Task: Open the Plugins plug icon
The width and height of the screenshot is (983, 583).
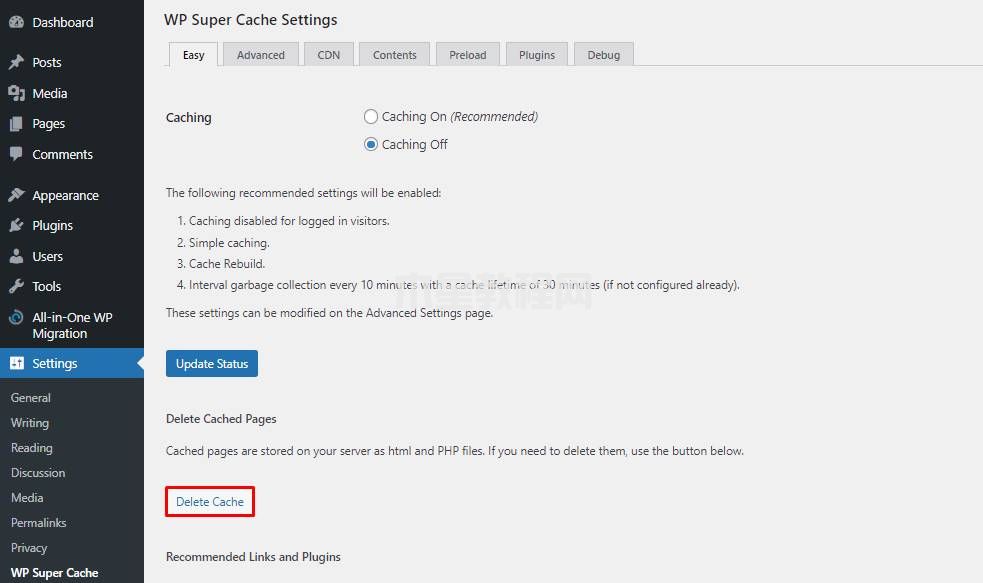Action: point(16,225)
